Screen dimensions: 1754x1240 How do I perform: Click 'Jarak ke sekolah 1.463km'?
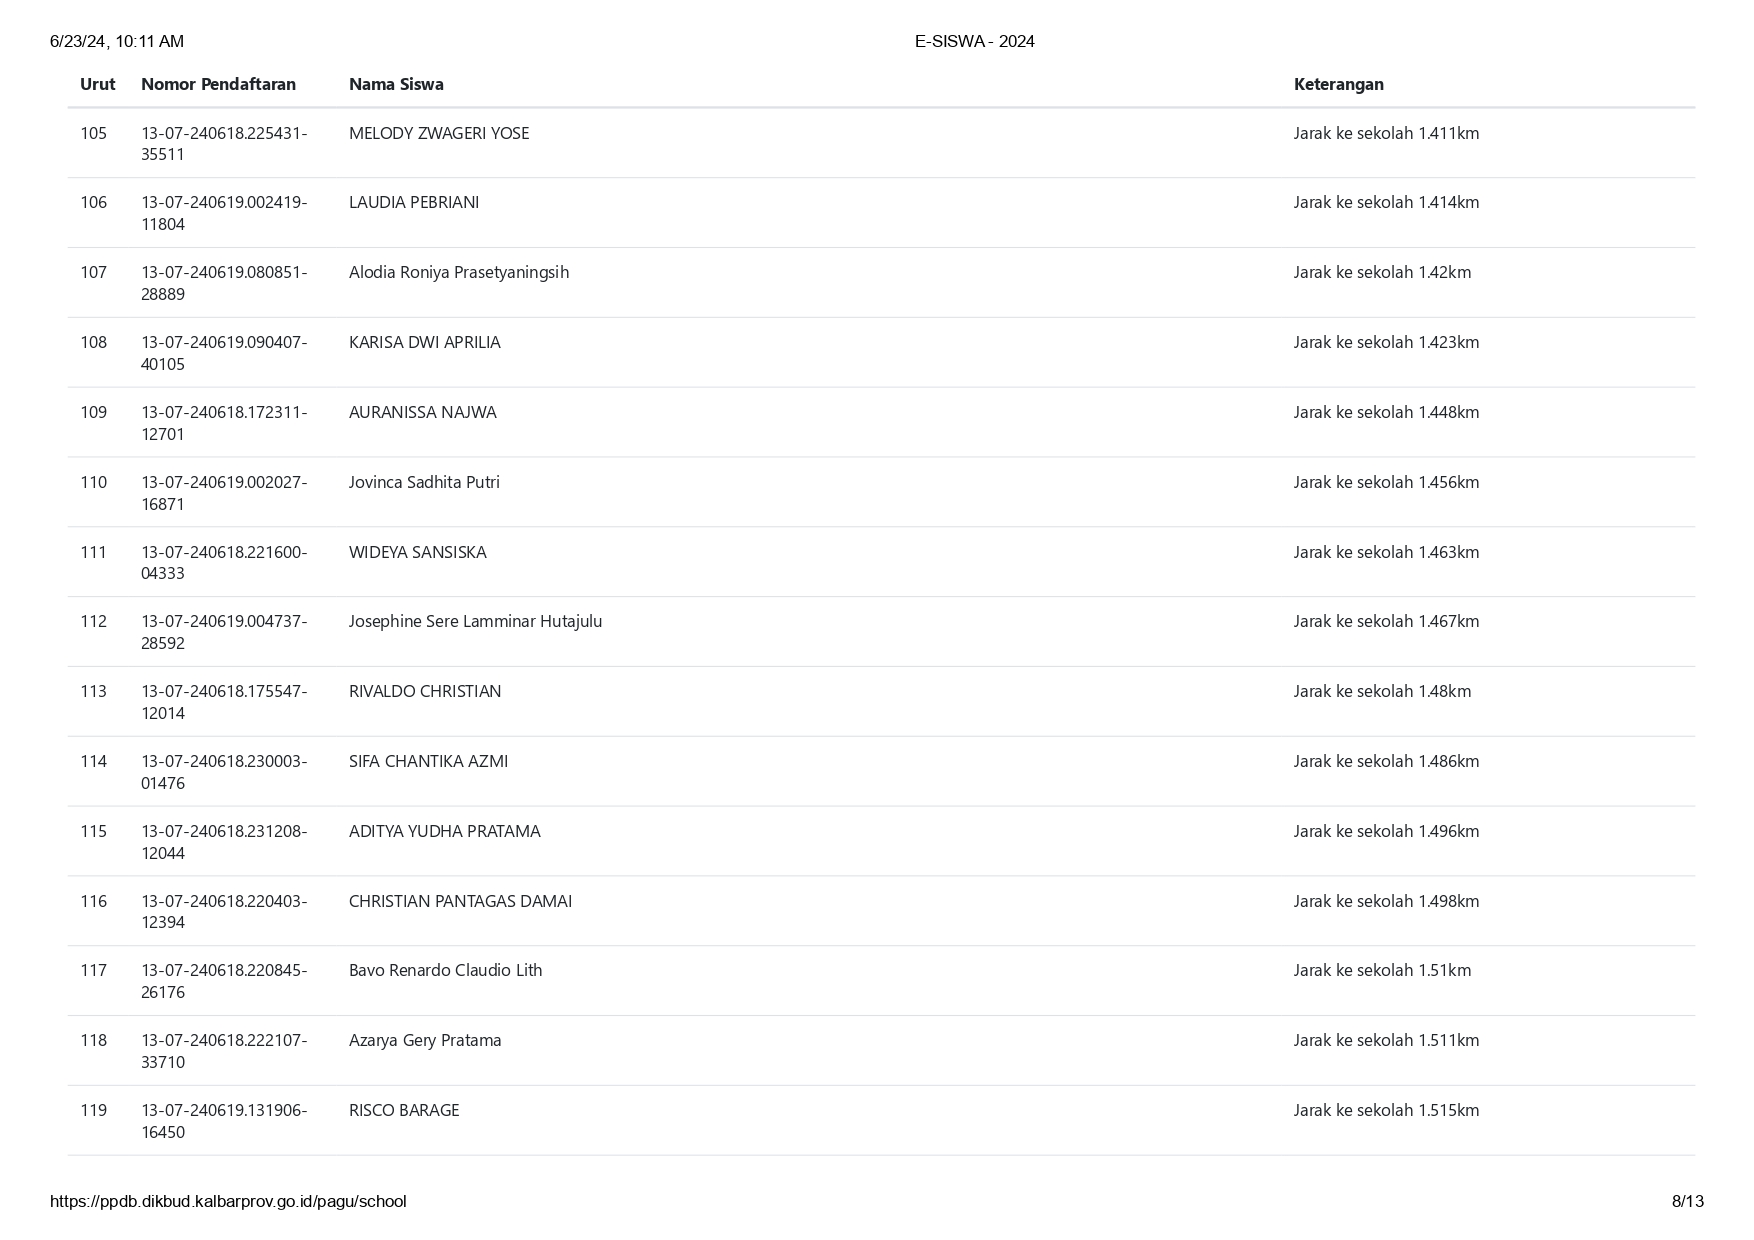tap(1386, 552)
